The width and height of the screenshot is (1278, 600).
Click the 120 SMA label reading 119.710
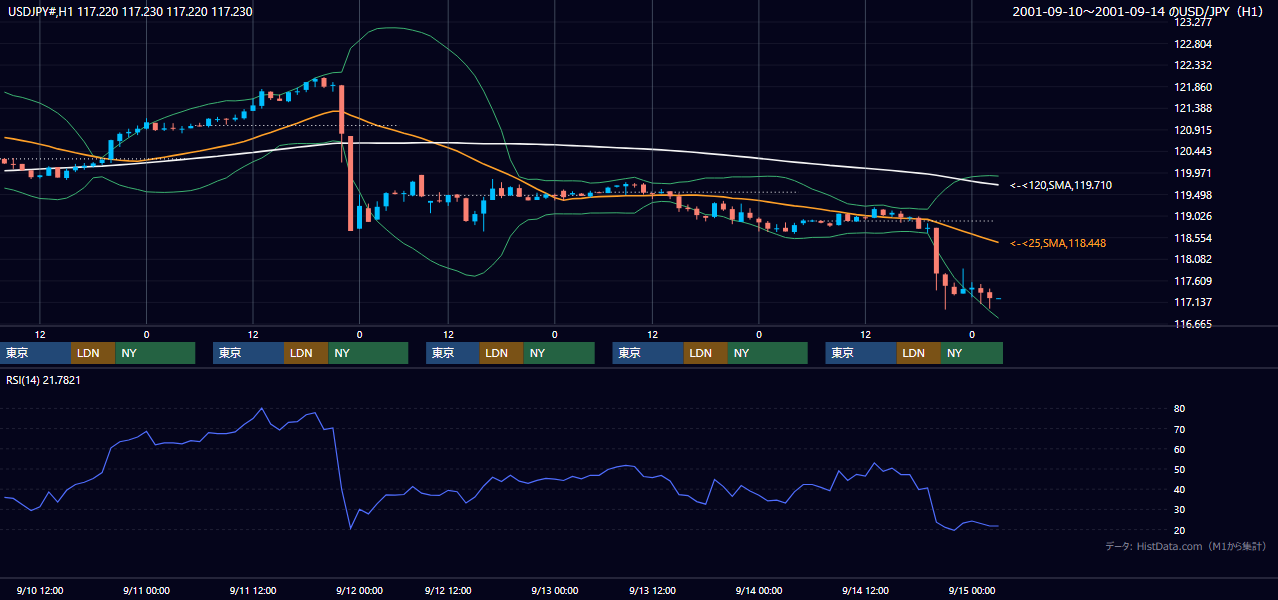click(1060, 185)
